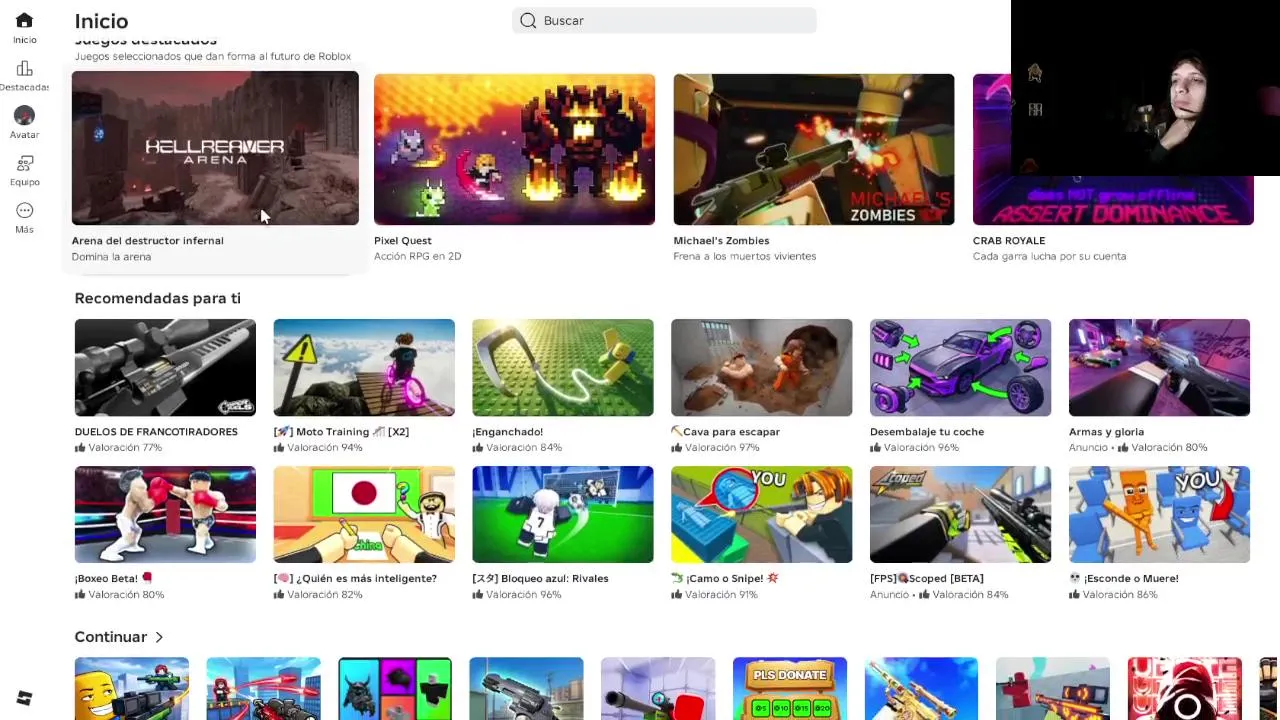This screenshot has height=720, width=1280.
Task: Click the 'CRAB ROYALE' game title
Action: click(x=1009, y=240)
